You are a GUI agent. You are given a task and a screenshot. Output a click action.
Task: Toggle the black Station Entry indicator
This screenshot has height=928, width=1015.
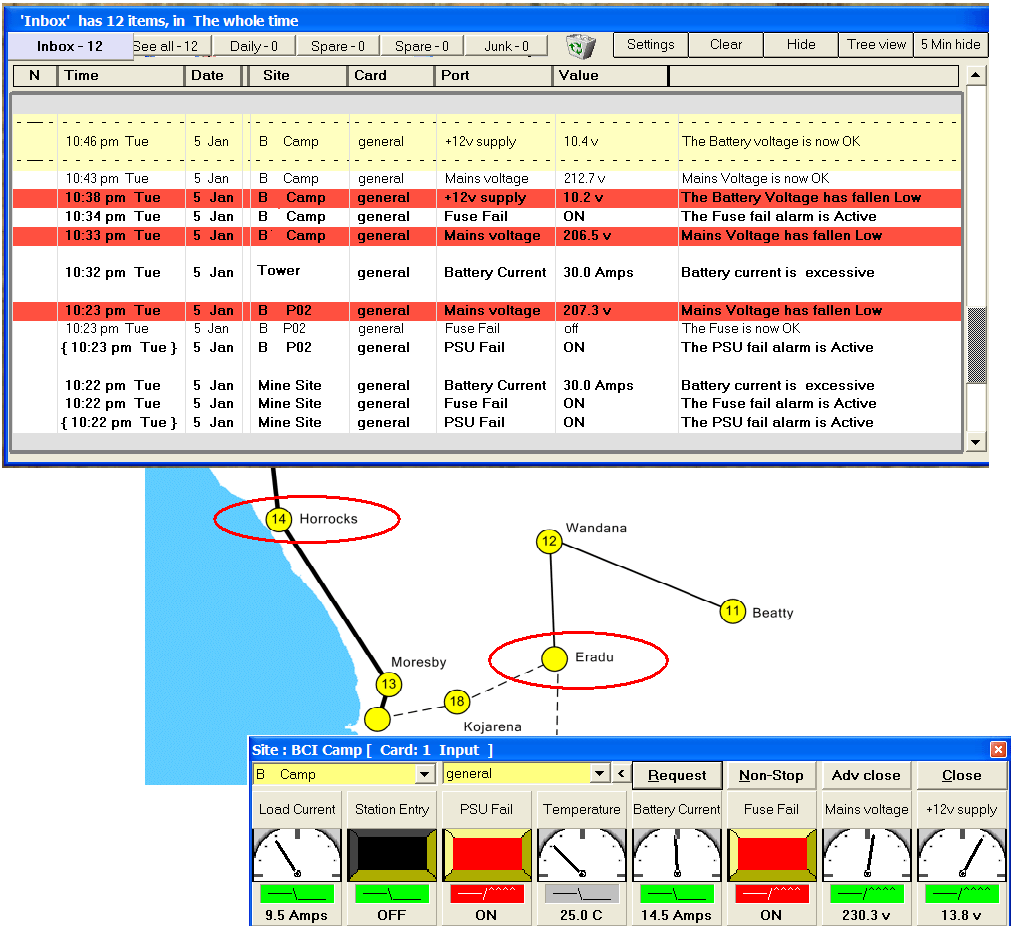(x=391, y=853)
